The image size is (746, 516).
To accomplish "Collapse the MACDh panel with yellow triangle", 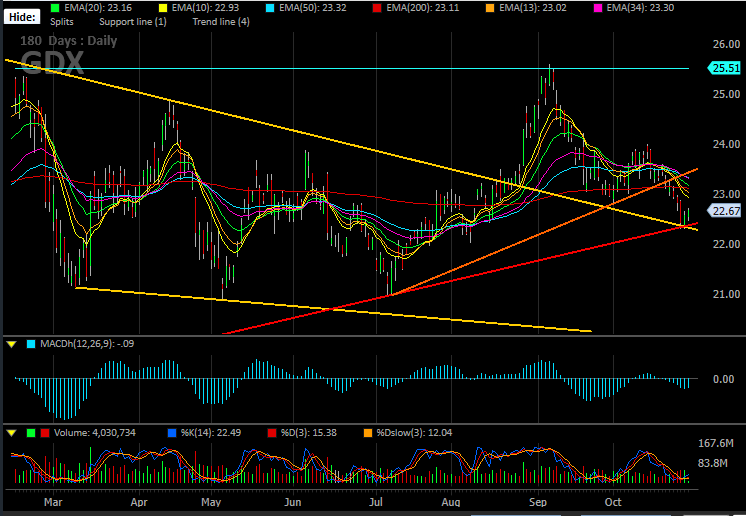I will click(11, 344).
